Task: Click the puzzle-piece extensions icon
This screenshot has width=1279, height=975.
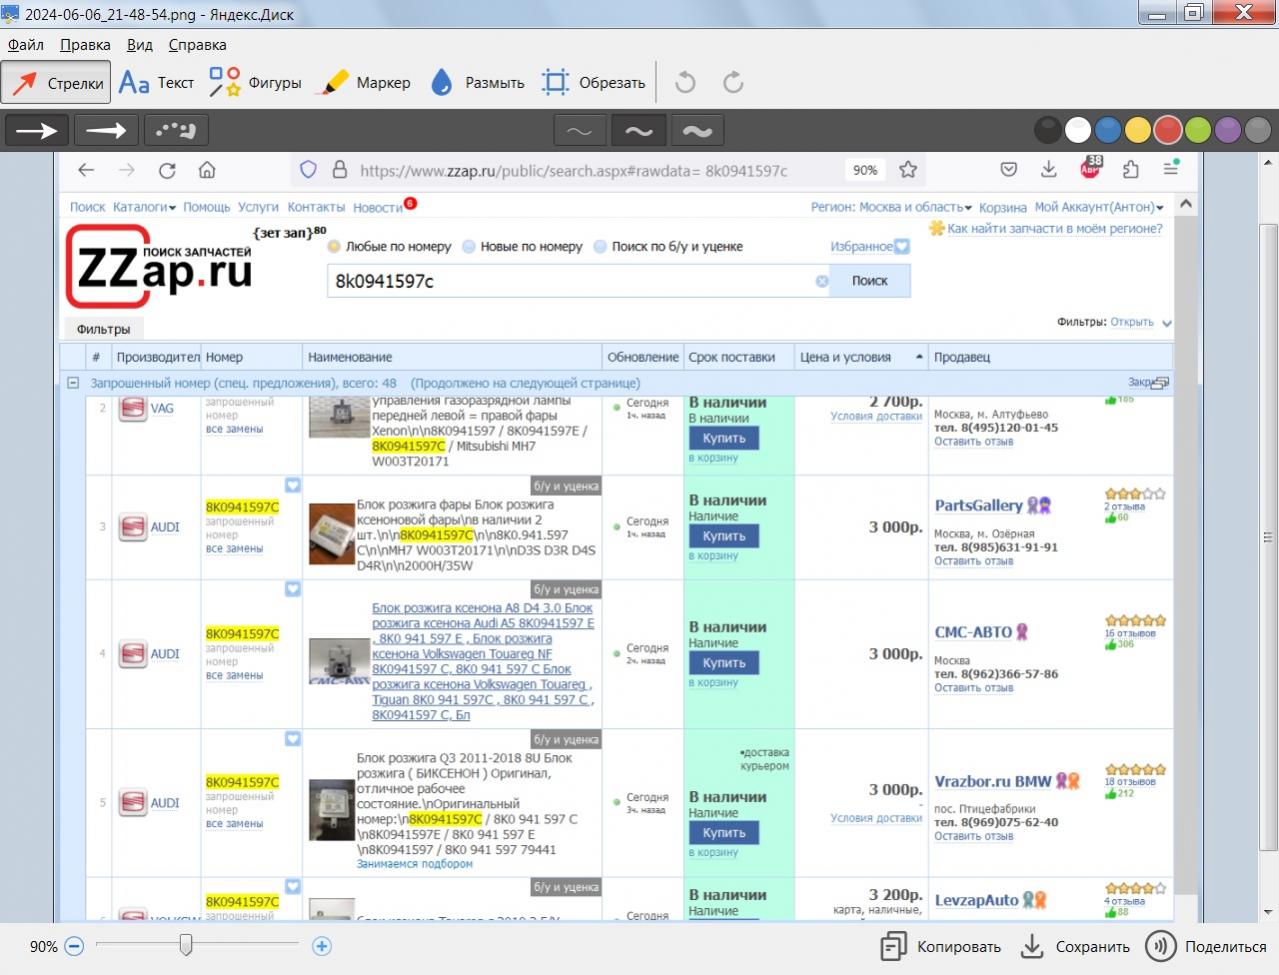Action: pos(1130,169)
